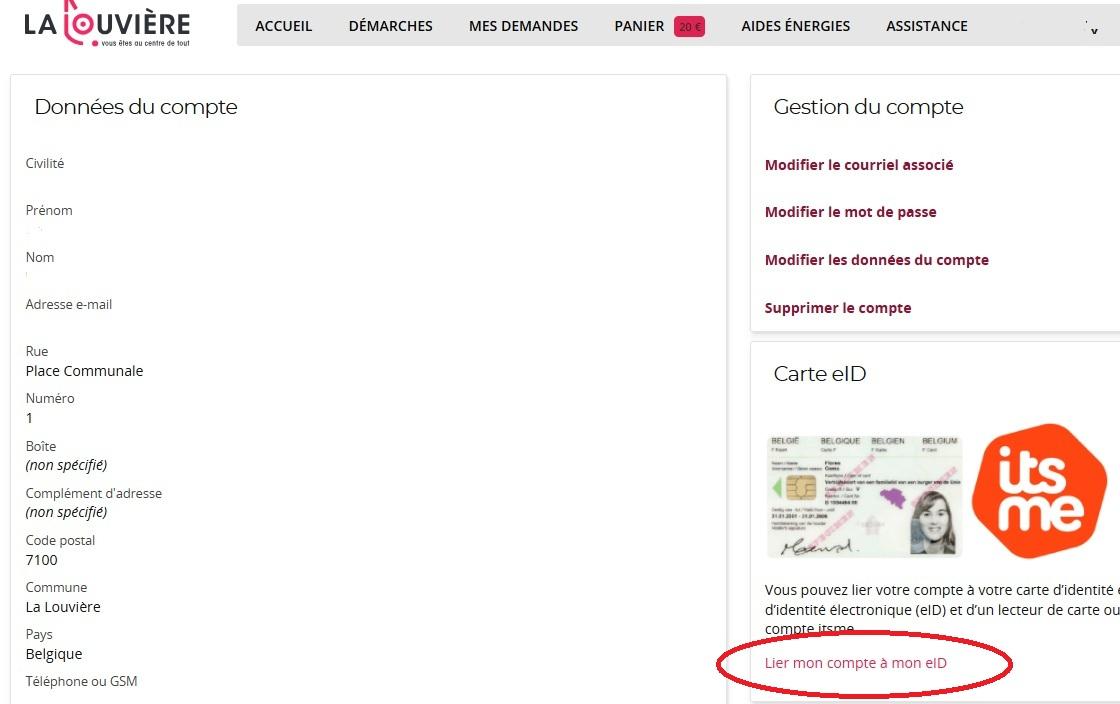Expand the user account dropdown arrow
The width and height of the screenshot is (1120, 704).
click(x=1093, y=30)
